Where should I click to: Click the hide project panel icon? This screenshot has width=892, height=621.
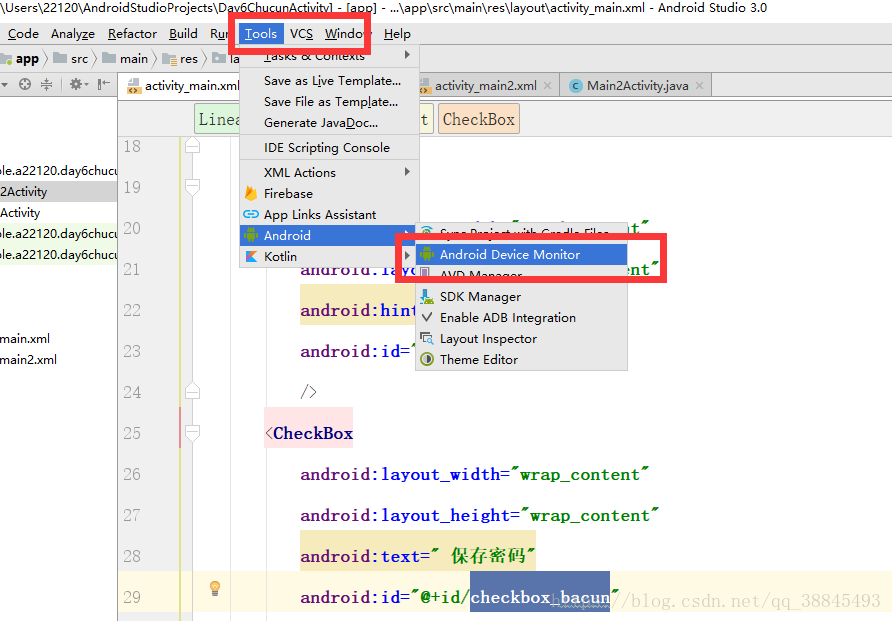pyautogui.click(x=104, y=85)
